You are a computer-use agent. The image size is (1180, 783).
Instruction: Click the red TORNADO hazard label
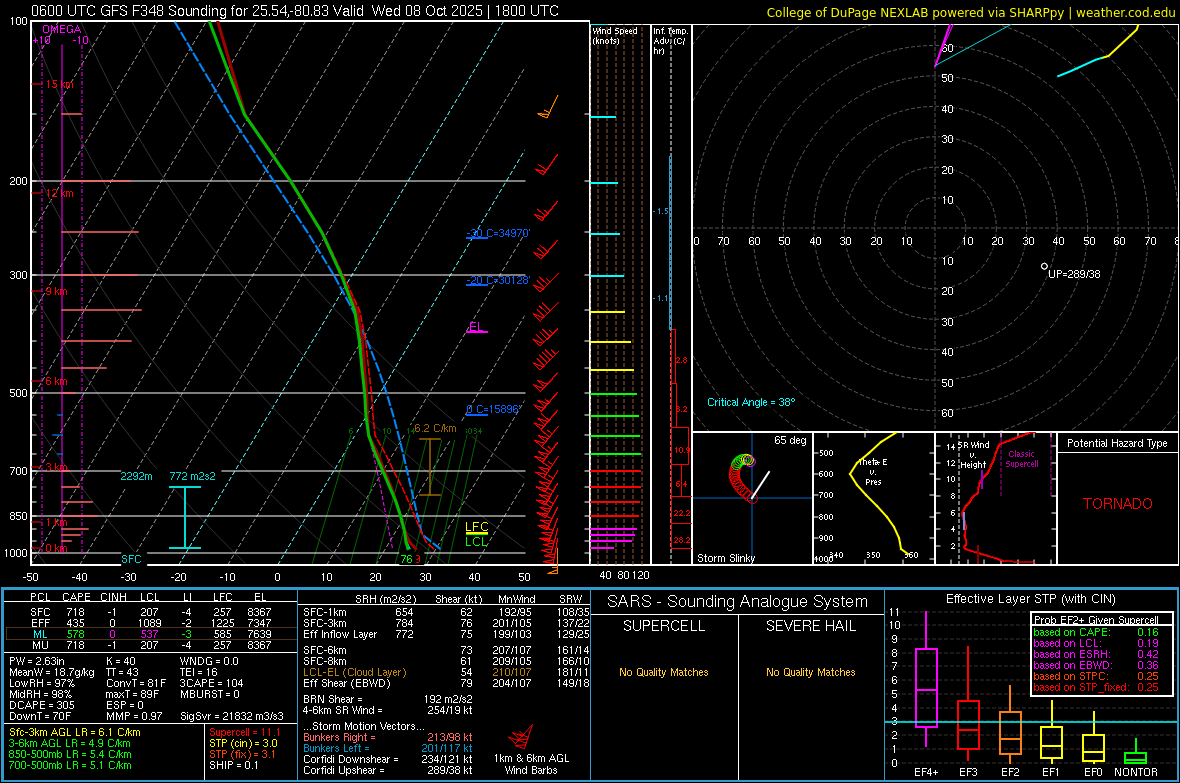click(x=1118, y=504)
